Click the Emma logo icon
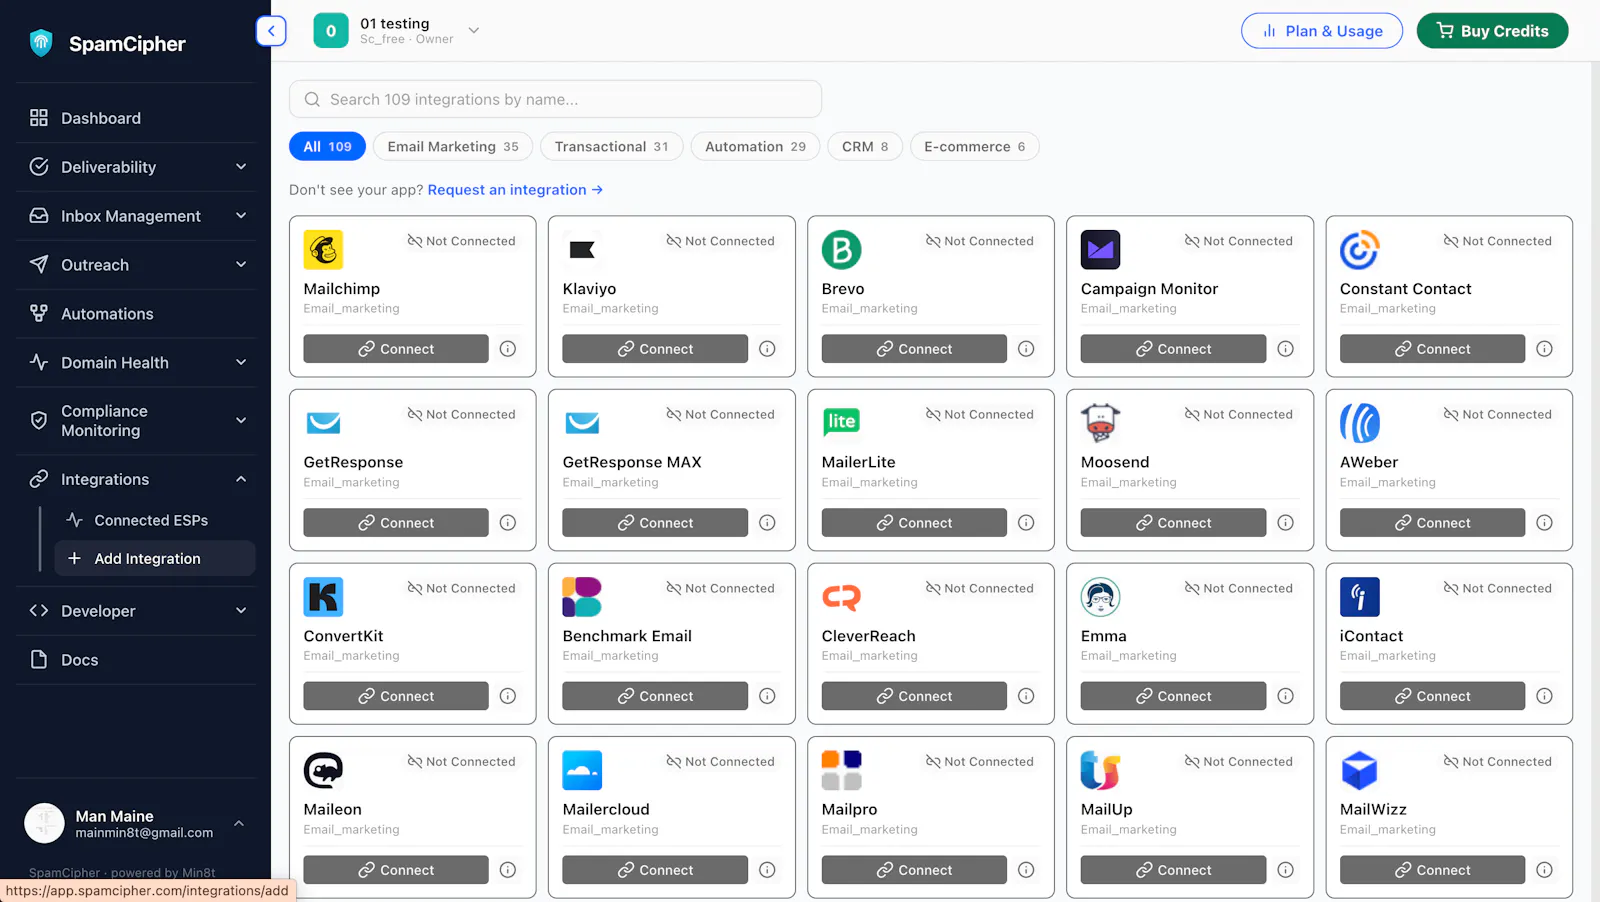The width and height of the screenshot is (1600, 902). [x=1100, y=597]
